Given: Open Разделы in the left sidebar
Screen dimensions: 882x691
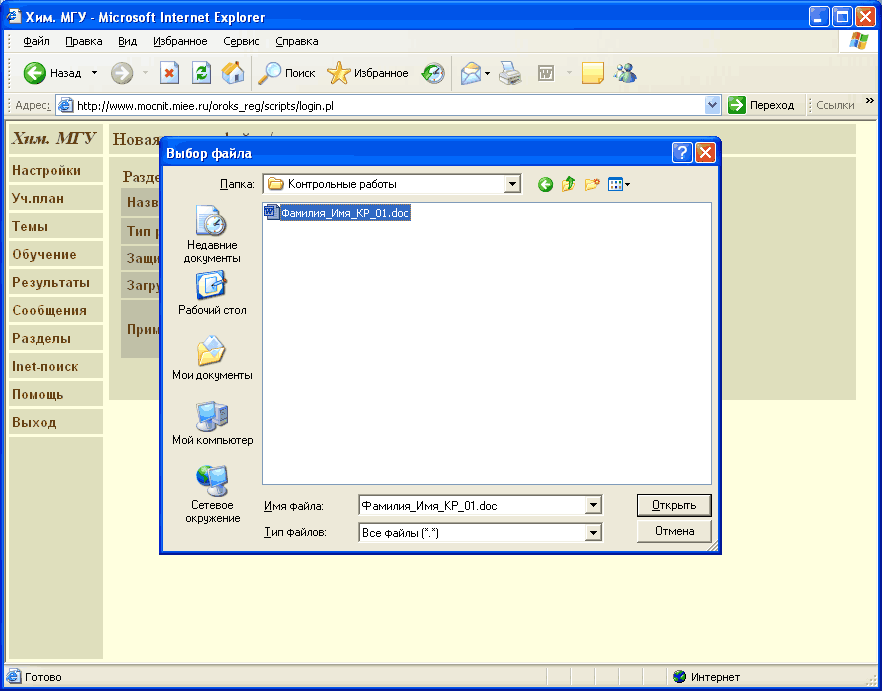Looking at the screenshot, I should click(56, 339).
